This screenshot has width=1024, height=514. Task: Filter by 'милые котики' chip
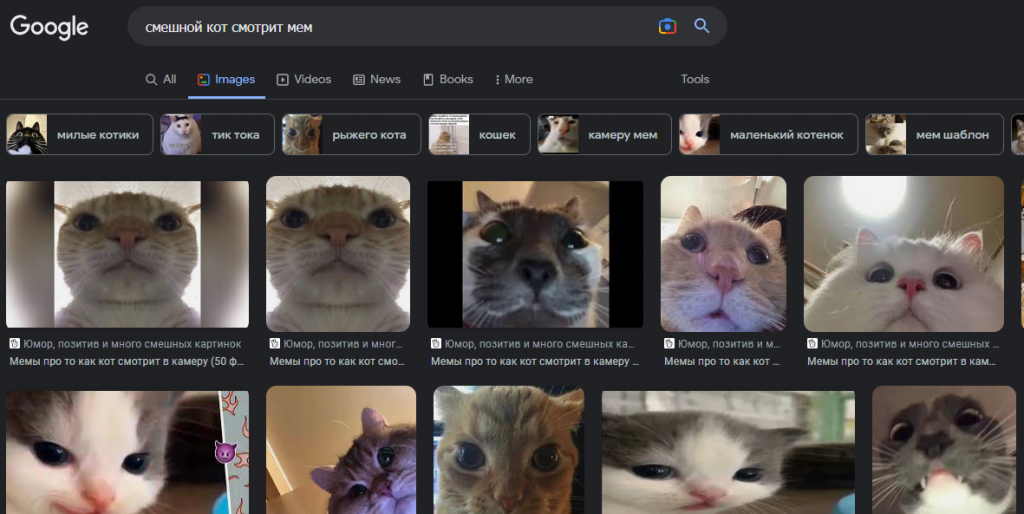click(80, 135)
